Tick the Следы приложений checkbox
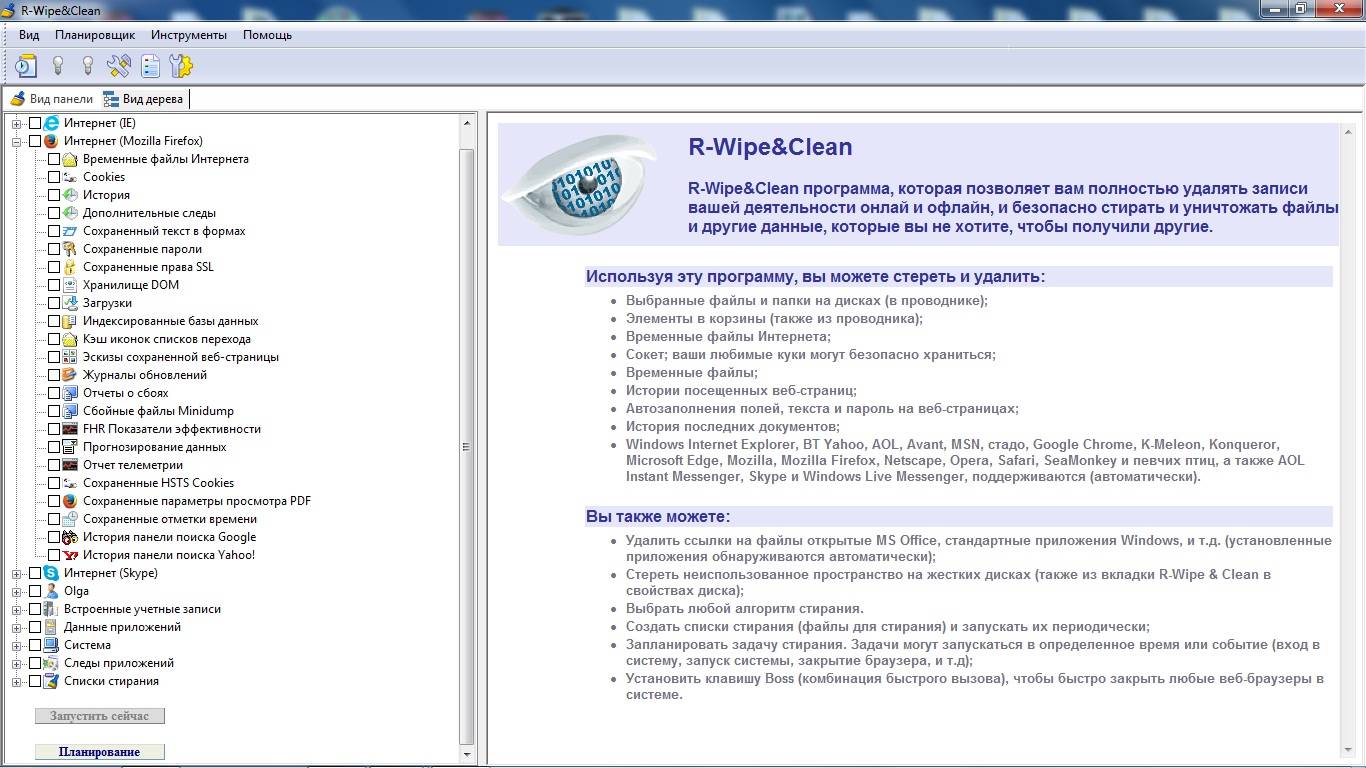Screen dimensions: 1366x768 [35, 663]
